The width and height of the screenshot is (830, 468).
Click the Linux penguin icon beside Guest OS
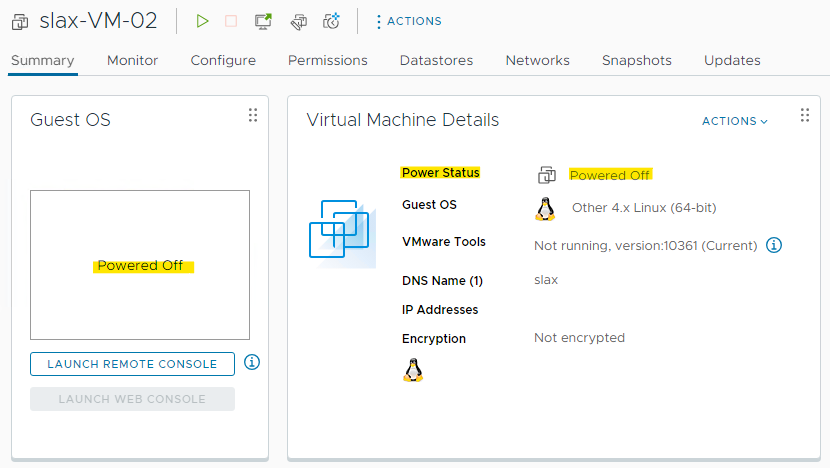tap(545, 208)
